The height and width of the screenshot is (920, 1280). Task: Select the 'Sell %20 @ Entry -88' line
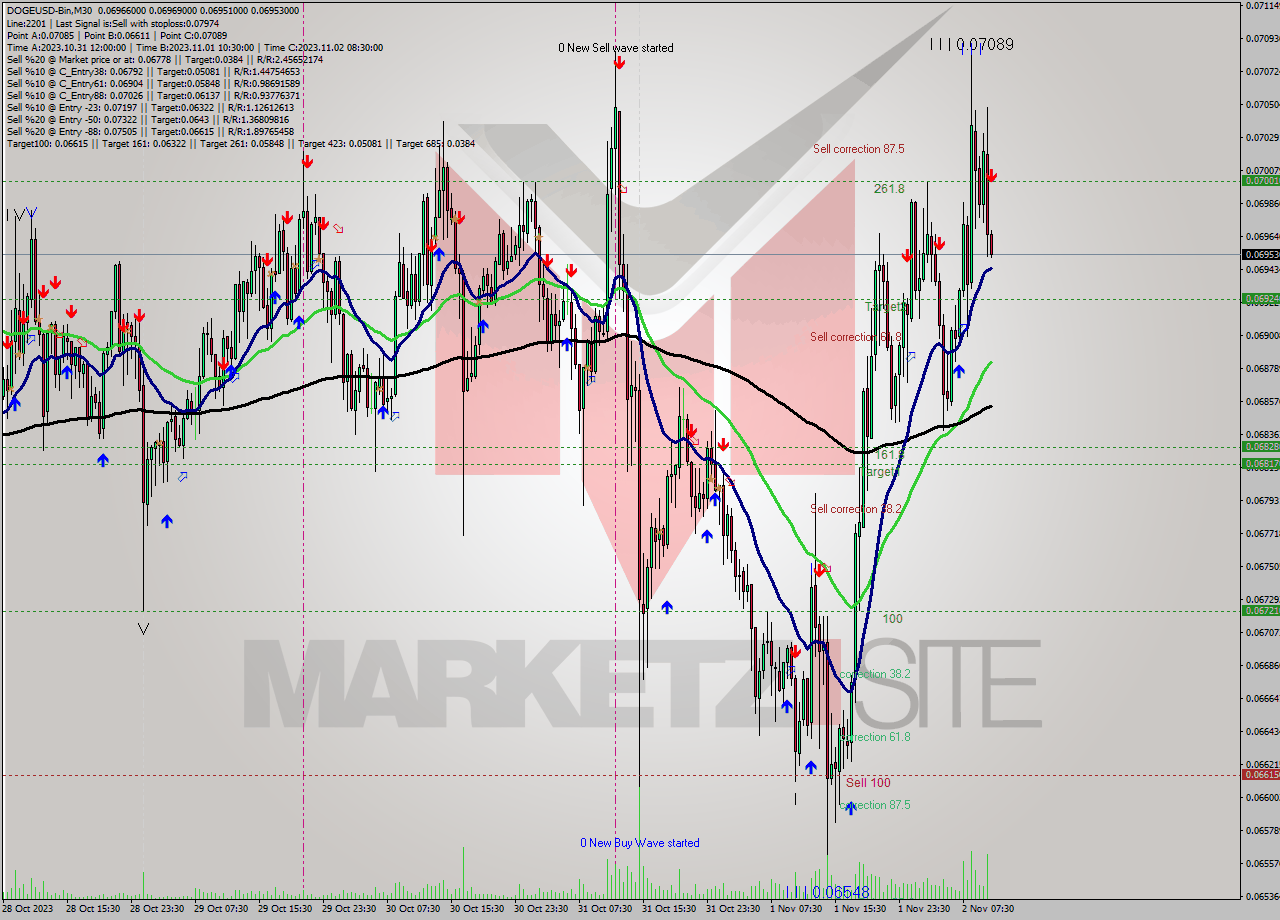[x=150, y=131]
